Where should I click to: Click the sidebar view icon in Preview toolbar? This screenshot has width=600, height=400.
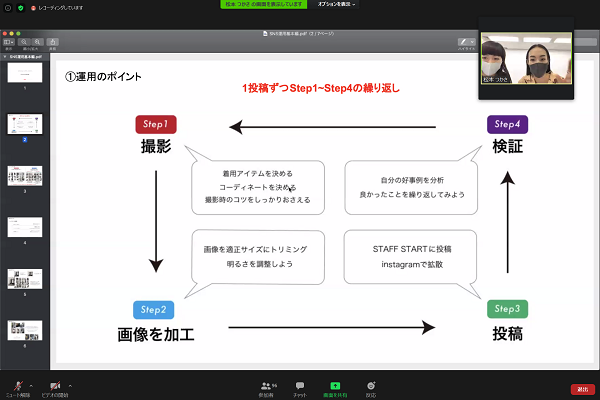[x=10, y=43]
